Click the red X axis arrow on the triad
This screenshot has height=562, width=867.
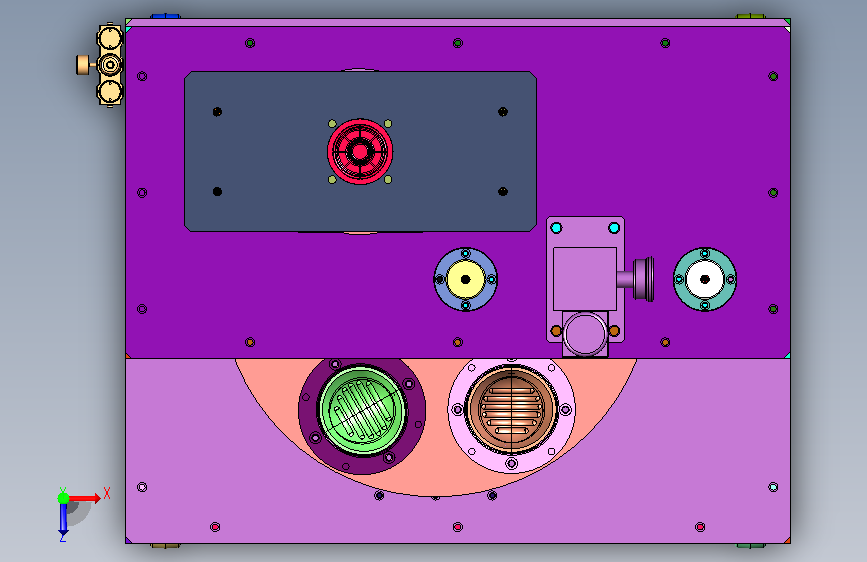tap(86, 498)
